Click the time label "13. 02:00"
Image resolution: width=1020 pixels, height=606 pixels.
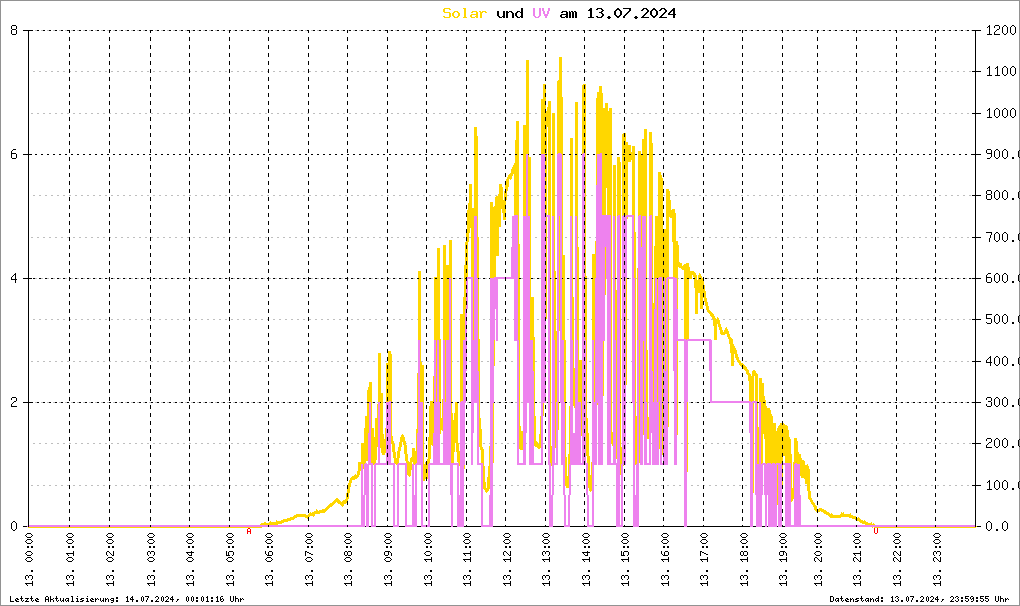(109, 559)
